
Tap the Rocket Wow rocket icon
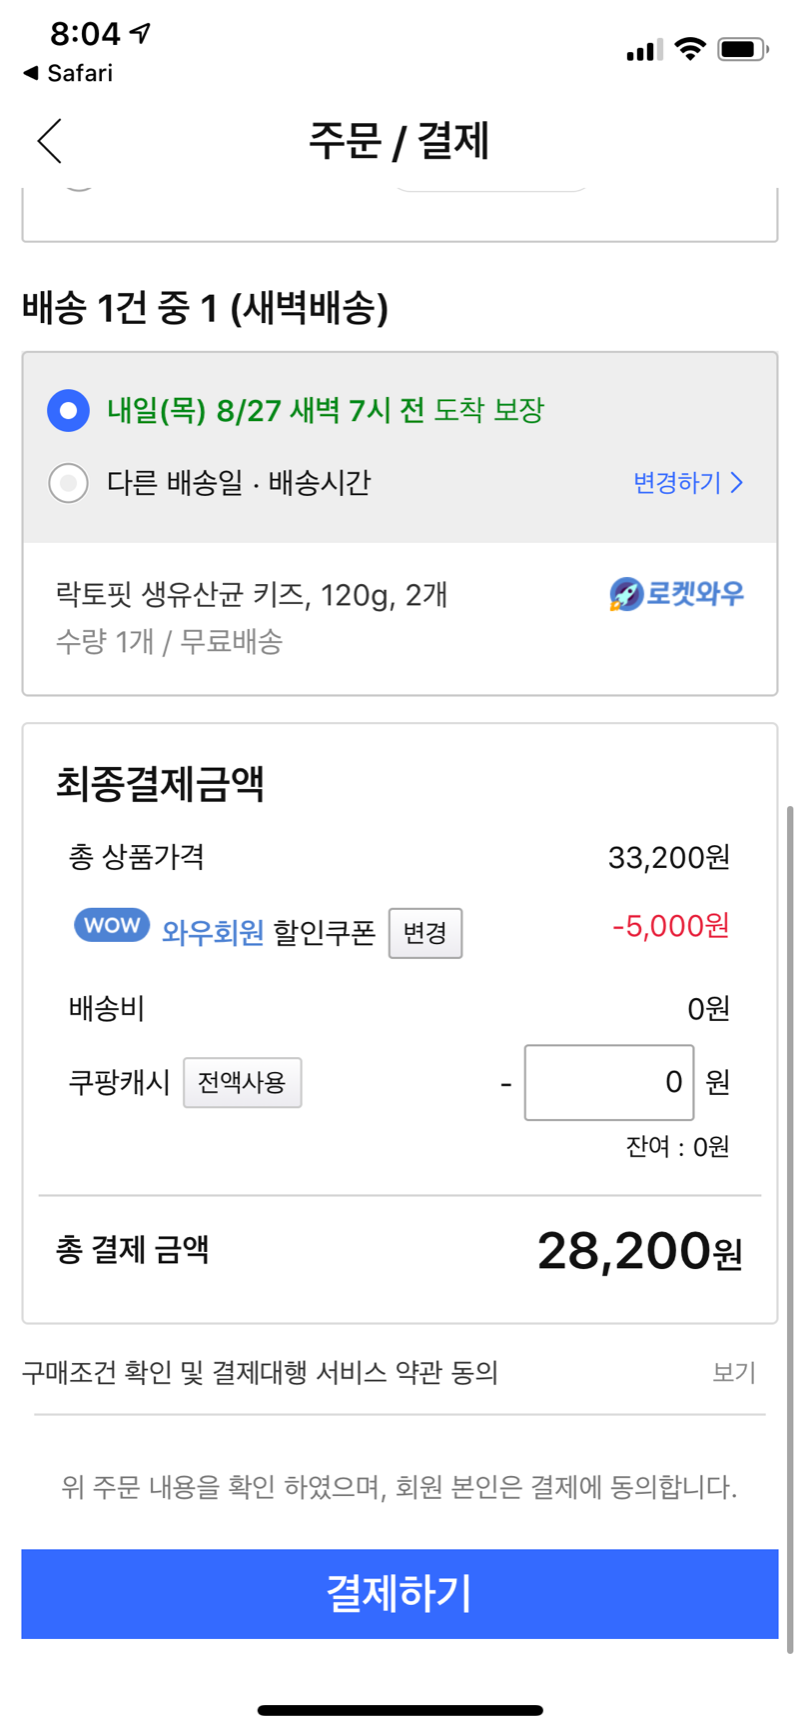tap(626, 594)
